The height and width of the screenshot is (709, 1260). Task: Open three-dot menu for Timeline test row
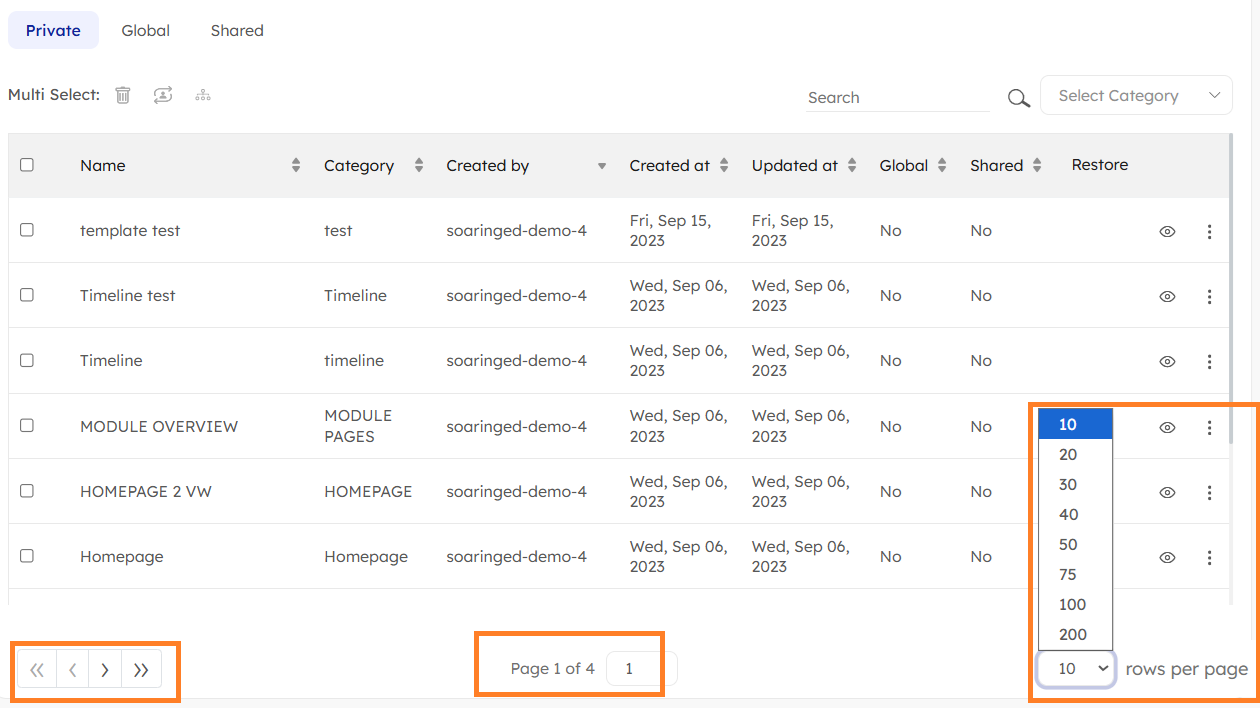[x=1209, y=296]
